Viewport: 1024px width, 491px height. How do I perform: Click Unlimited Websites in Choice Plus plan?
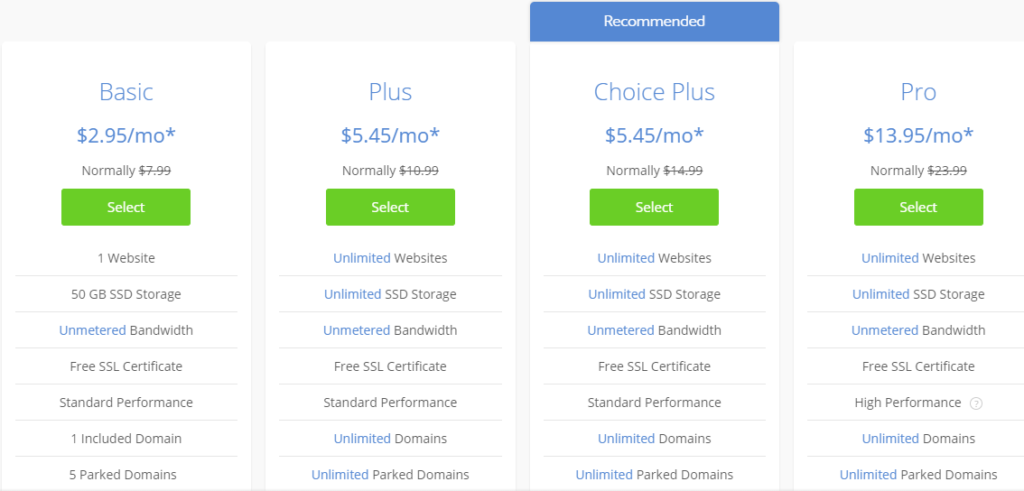(625, 258)
